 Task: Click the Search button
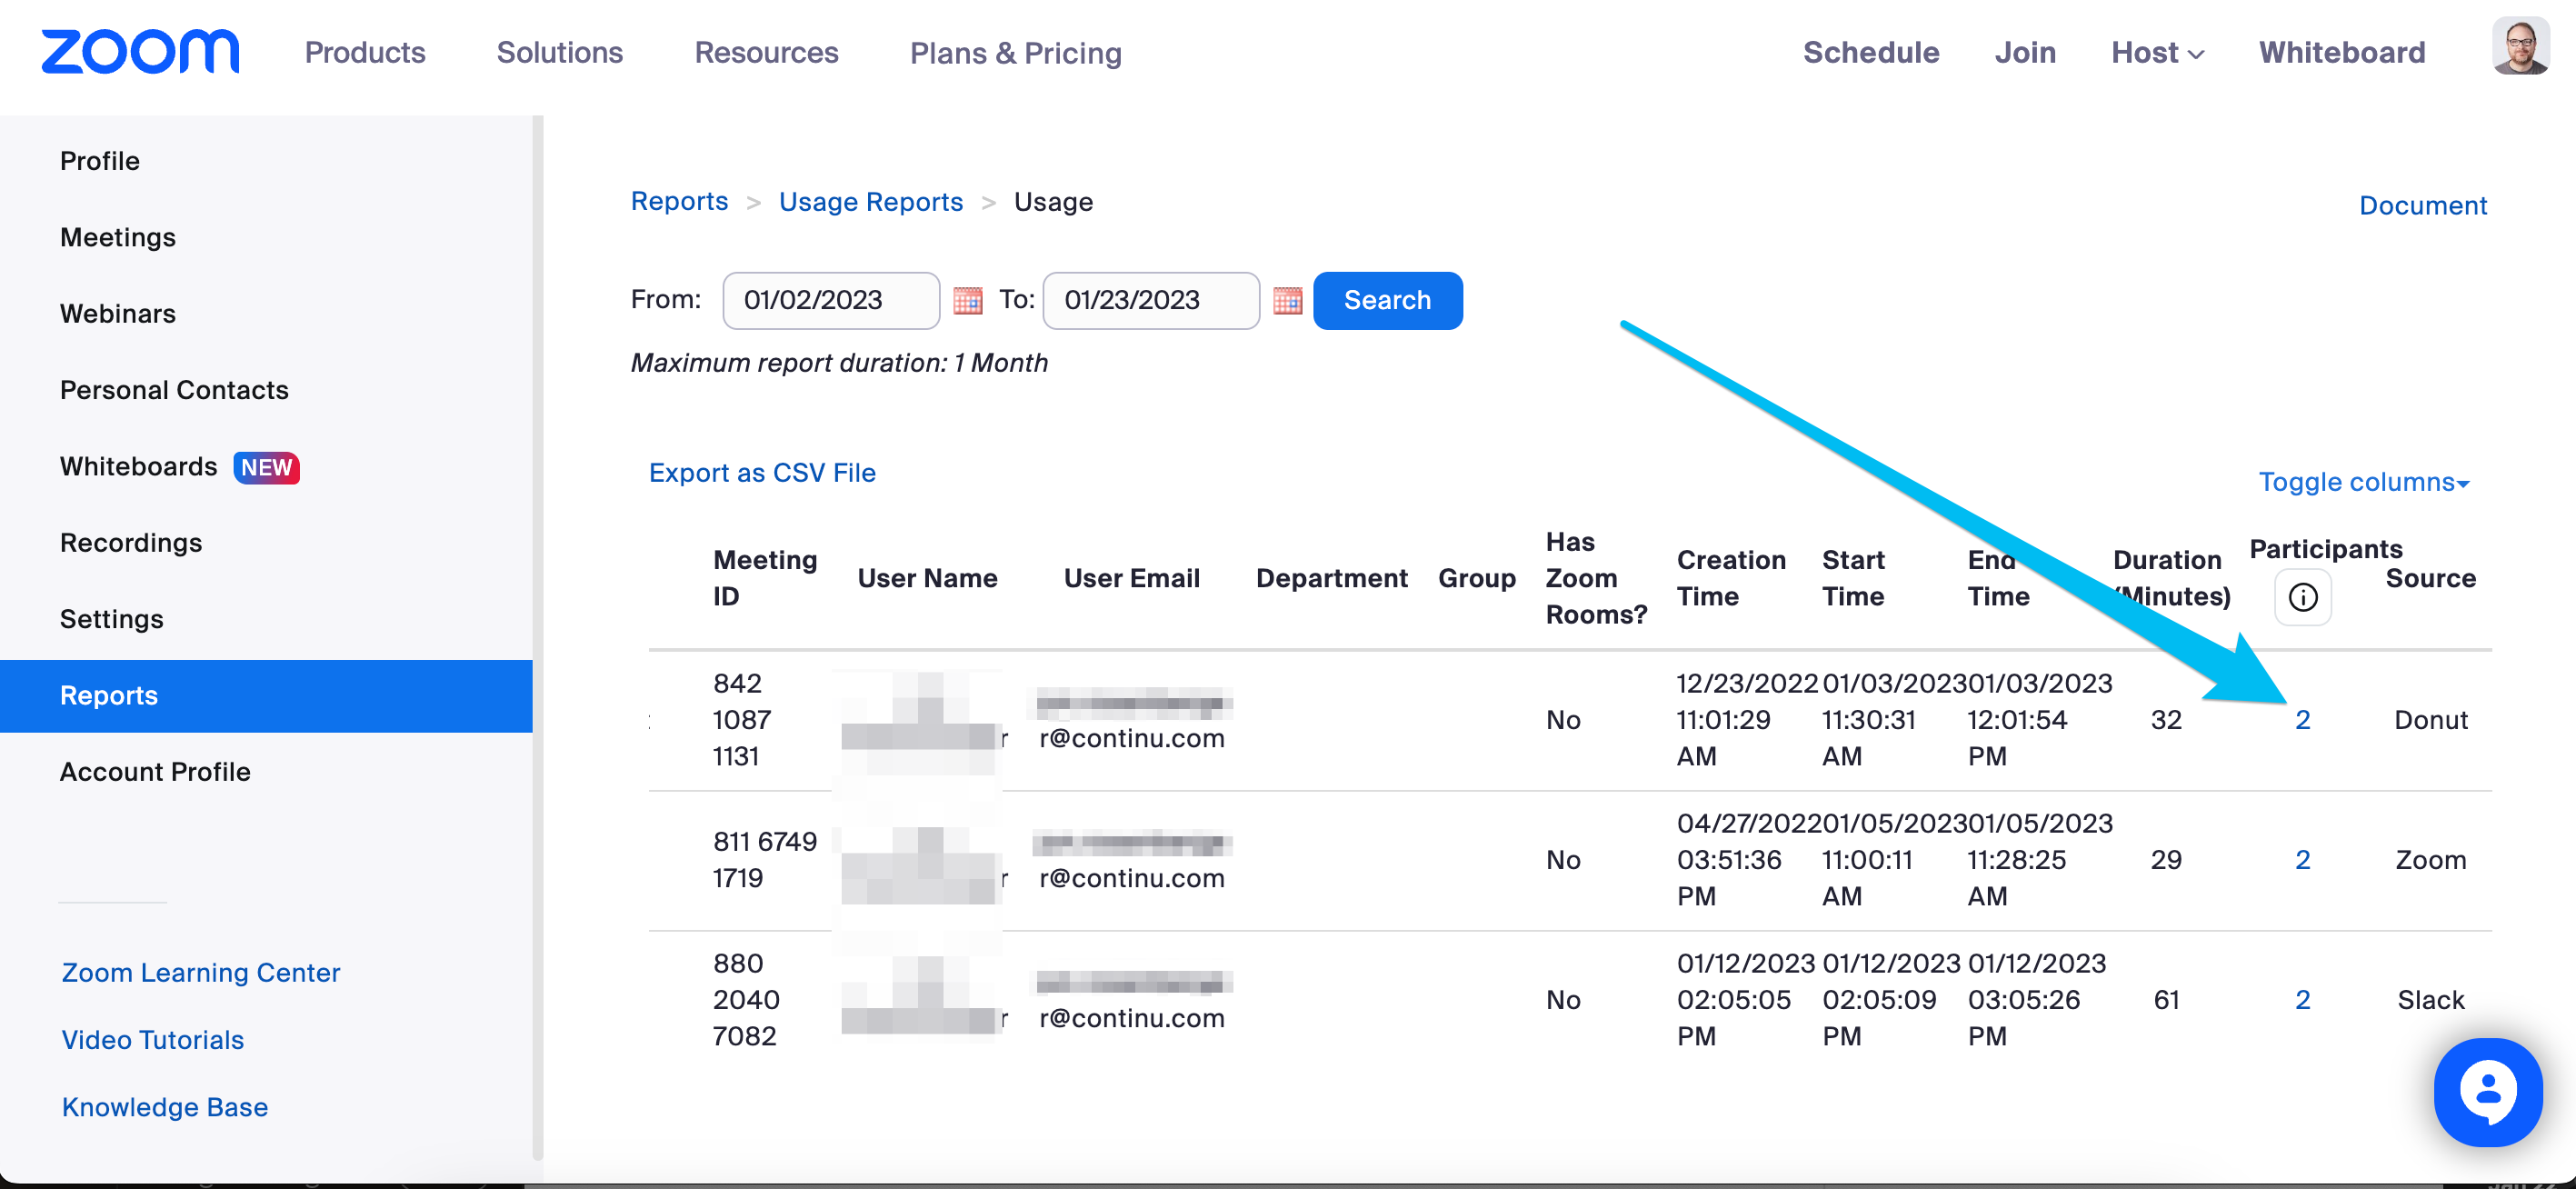tap(1387, 300)
